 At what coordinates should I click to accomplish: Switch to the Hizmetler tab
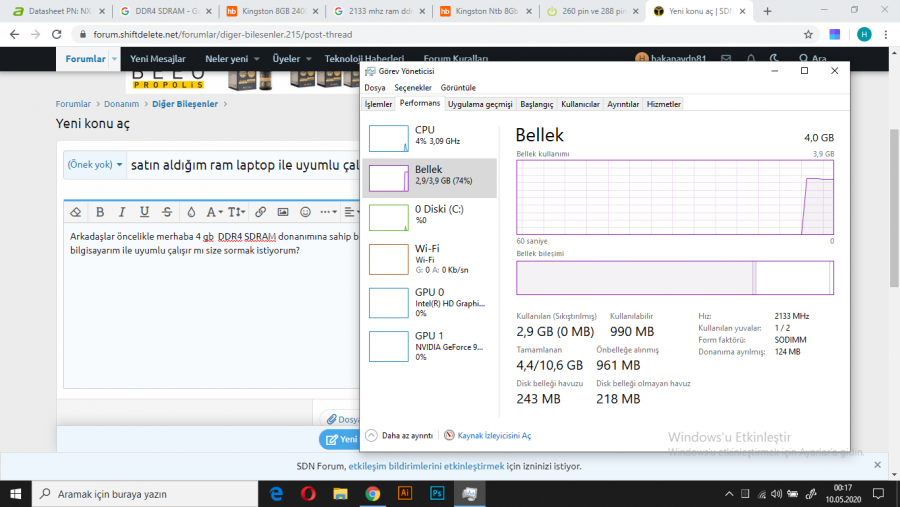point(664,105)
